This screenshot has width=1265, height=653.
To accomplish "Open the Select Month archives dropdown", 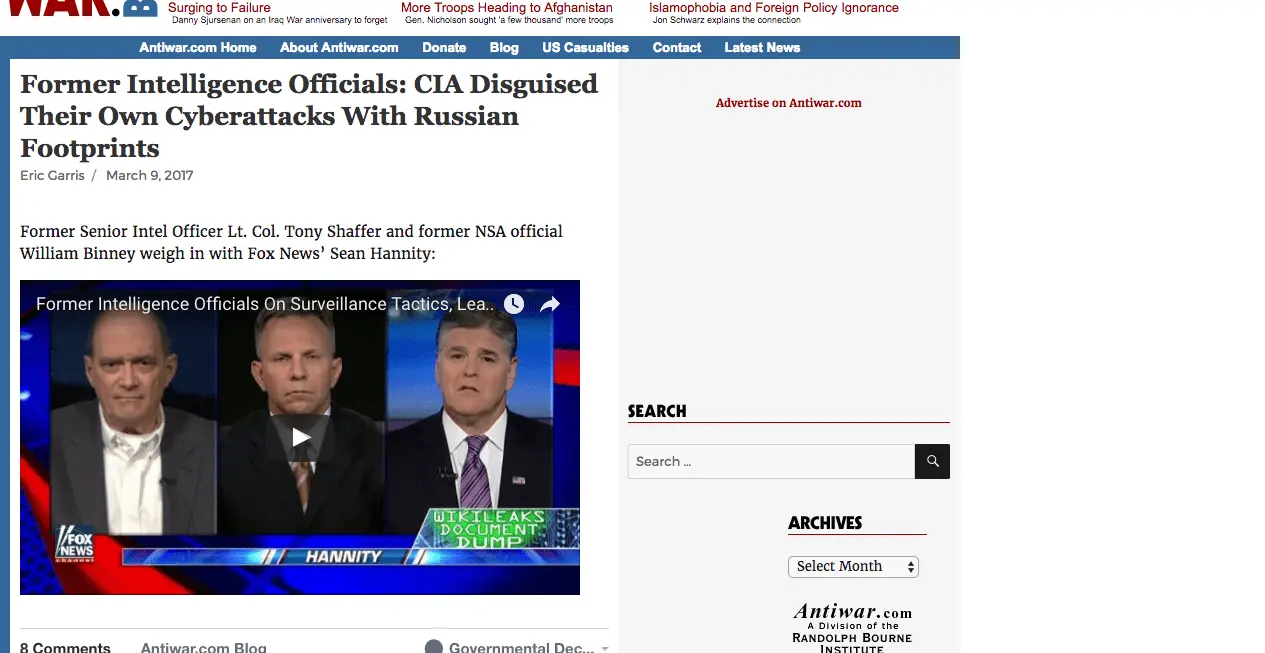I will 853,566.
